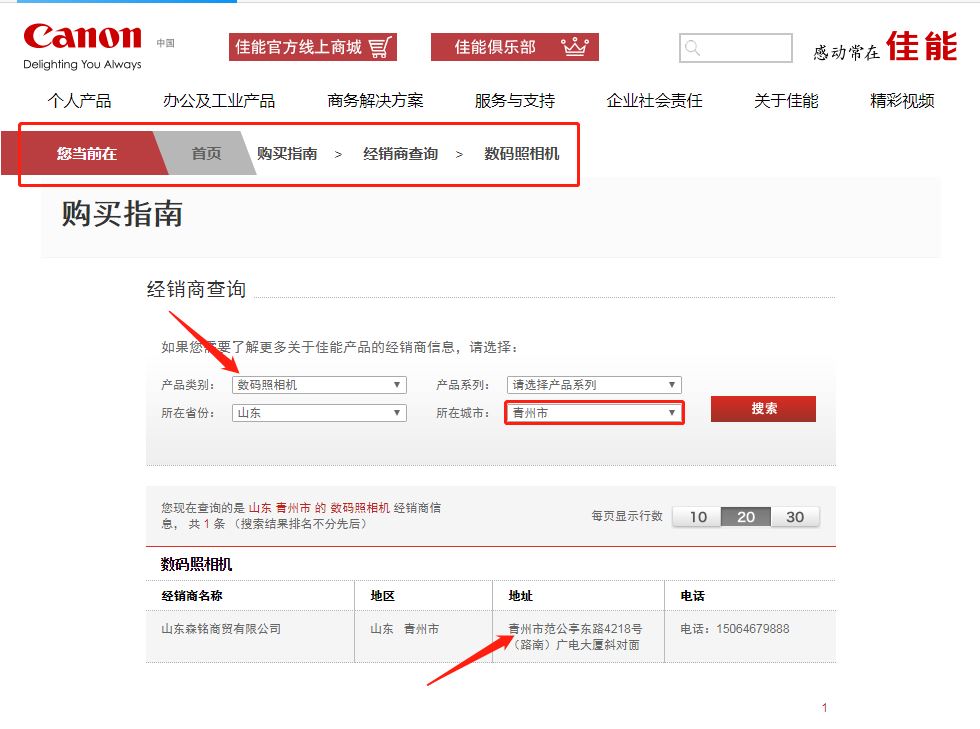The image size is (980, 729).
Task: Open the 所在城市 dropdown showing 青州市
Action: tap(594, 413)
